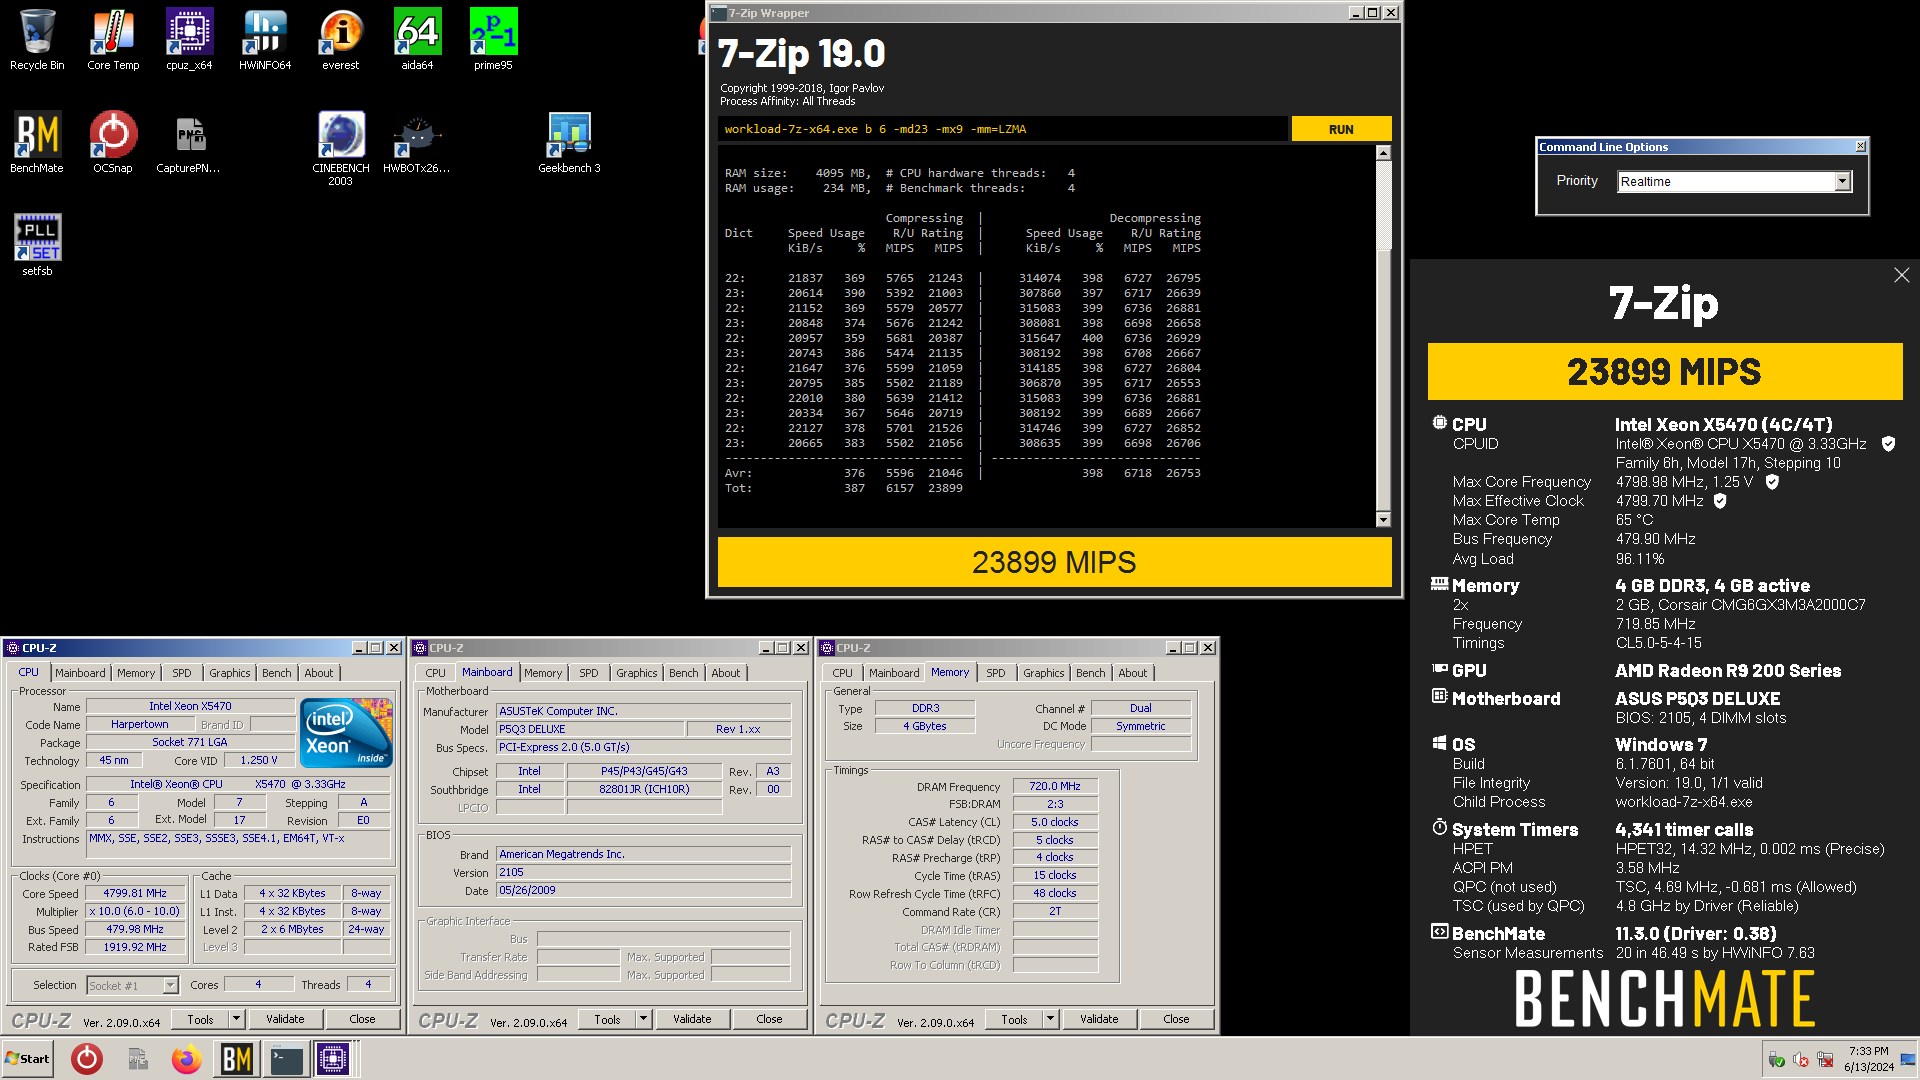Launch the aida64 desktop icon
The width and height of the screenshot is (1920, 1080).
click(417, 40)
